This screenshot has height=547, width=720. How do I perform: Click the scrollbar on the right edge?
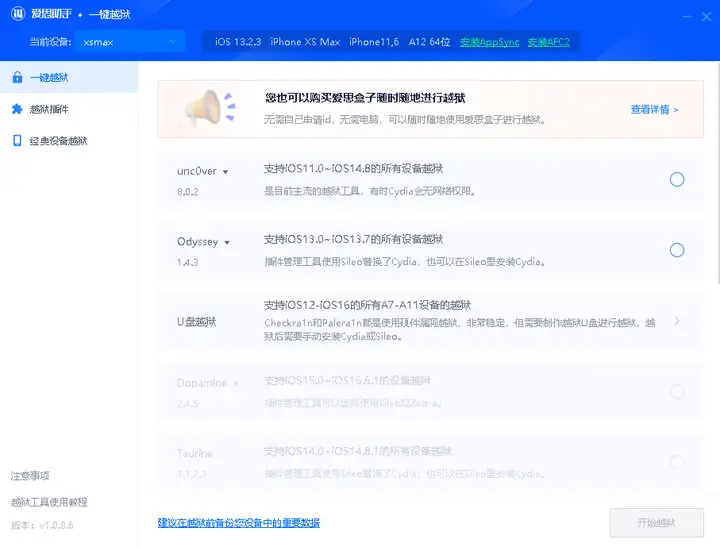point(718,175)
